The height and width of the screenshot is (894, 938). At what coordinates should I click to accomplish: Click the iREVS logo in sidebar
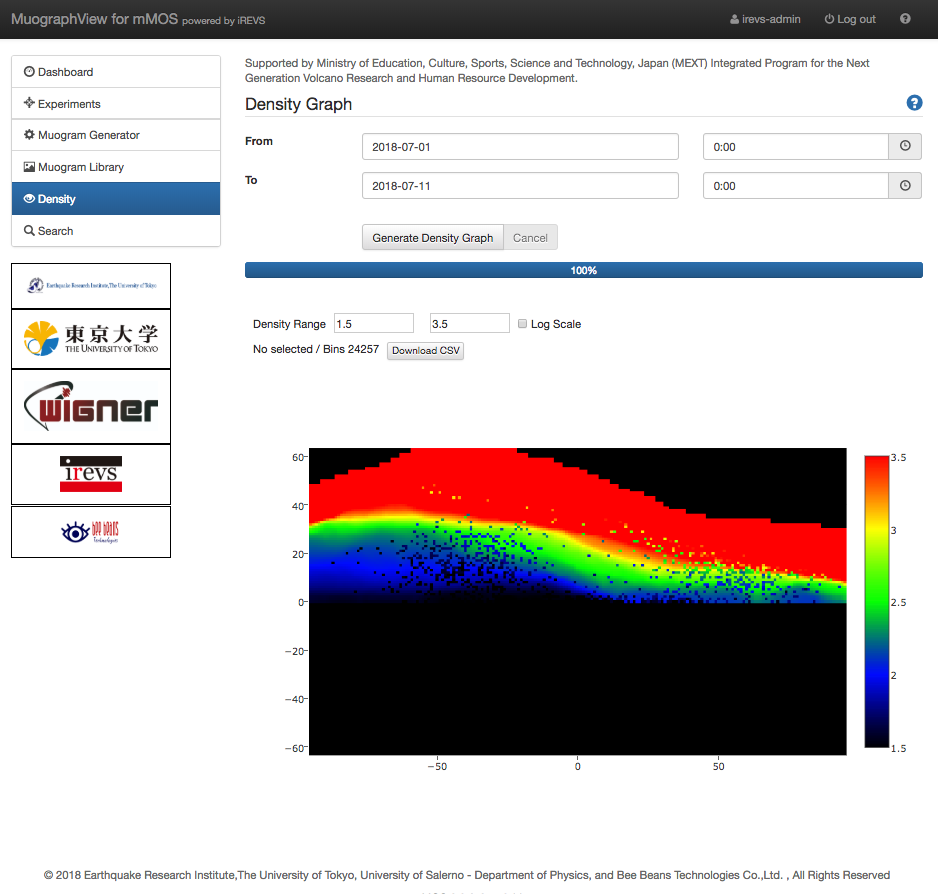(91, 475)
